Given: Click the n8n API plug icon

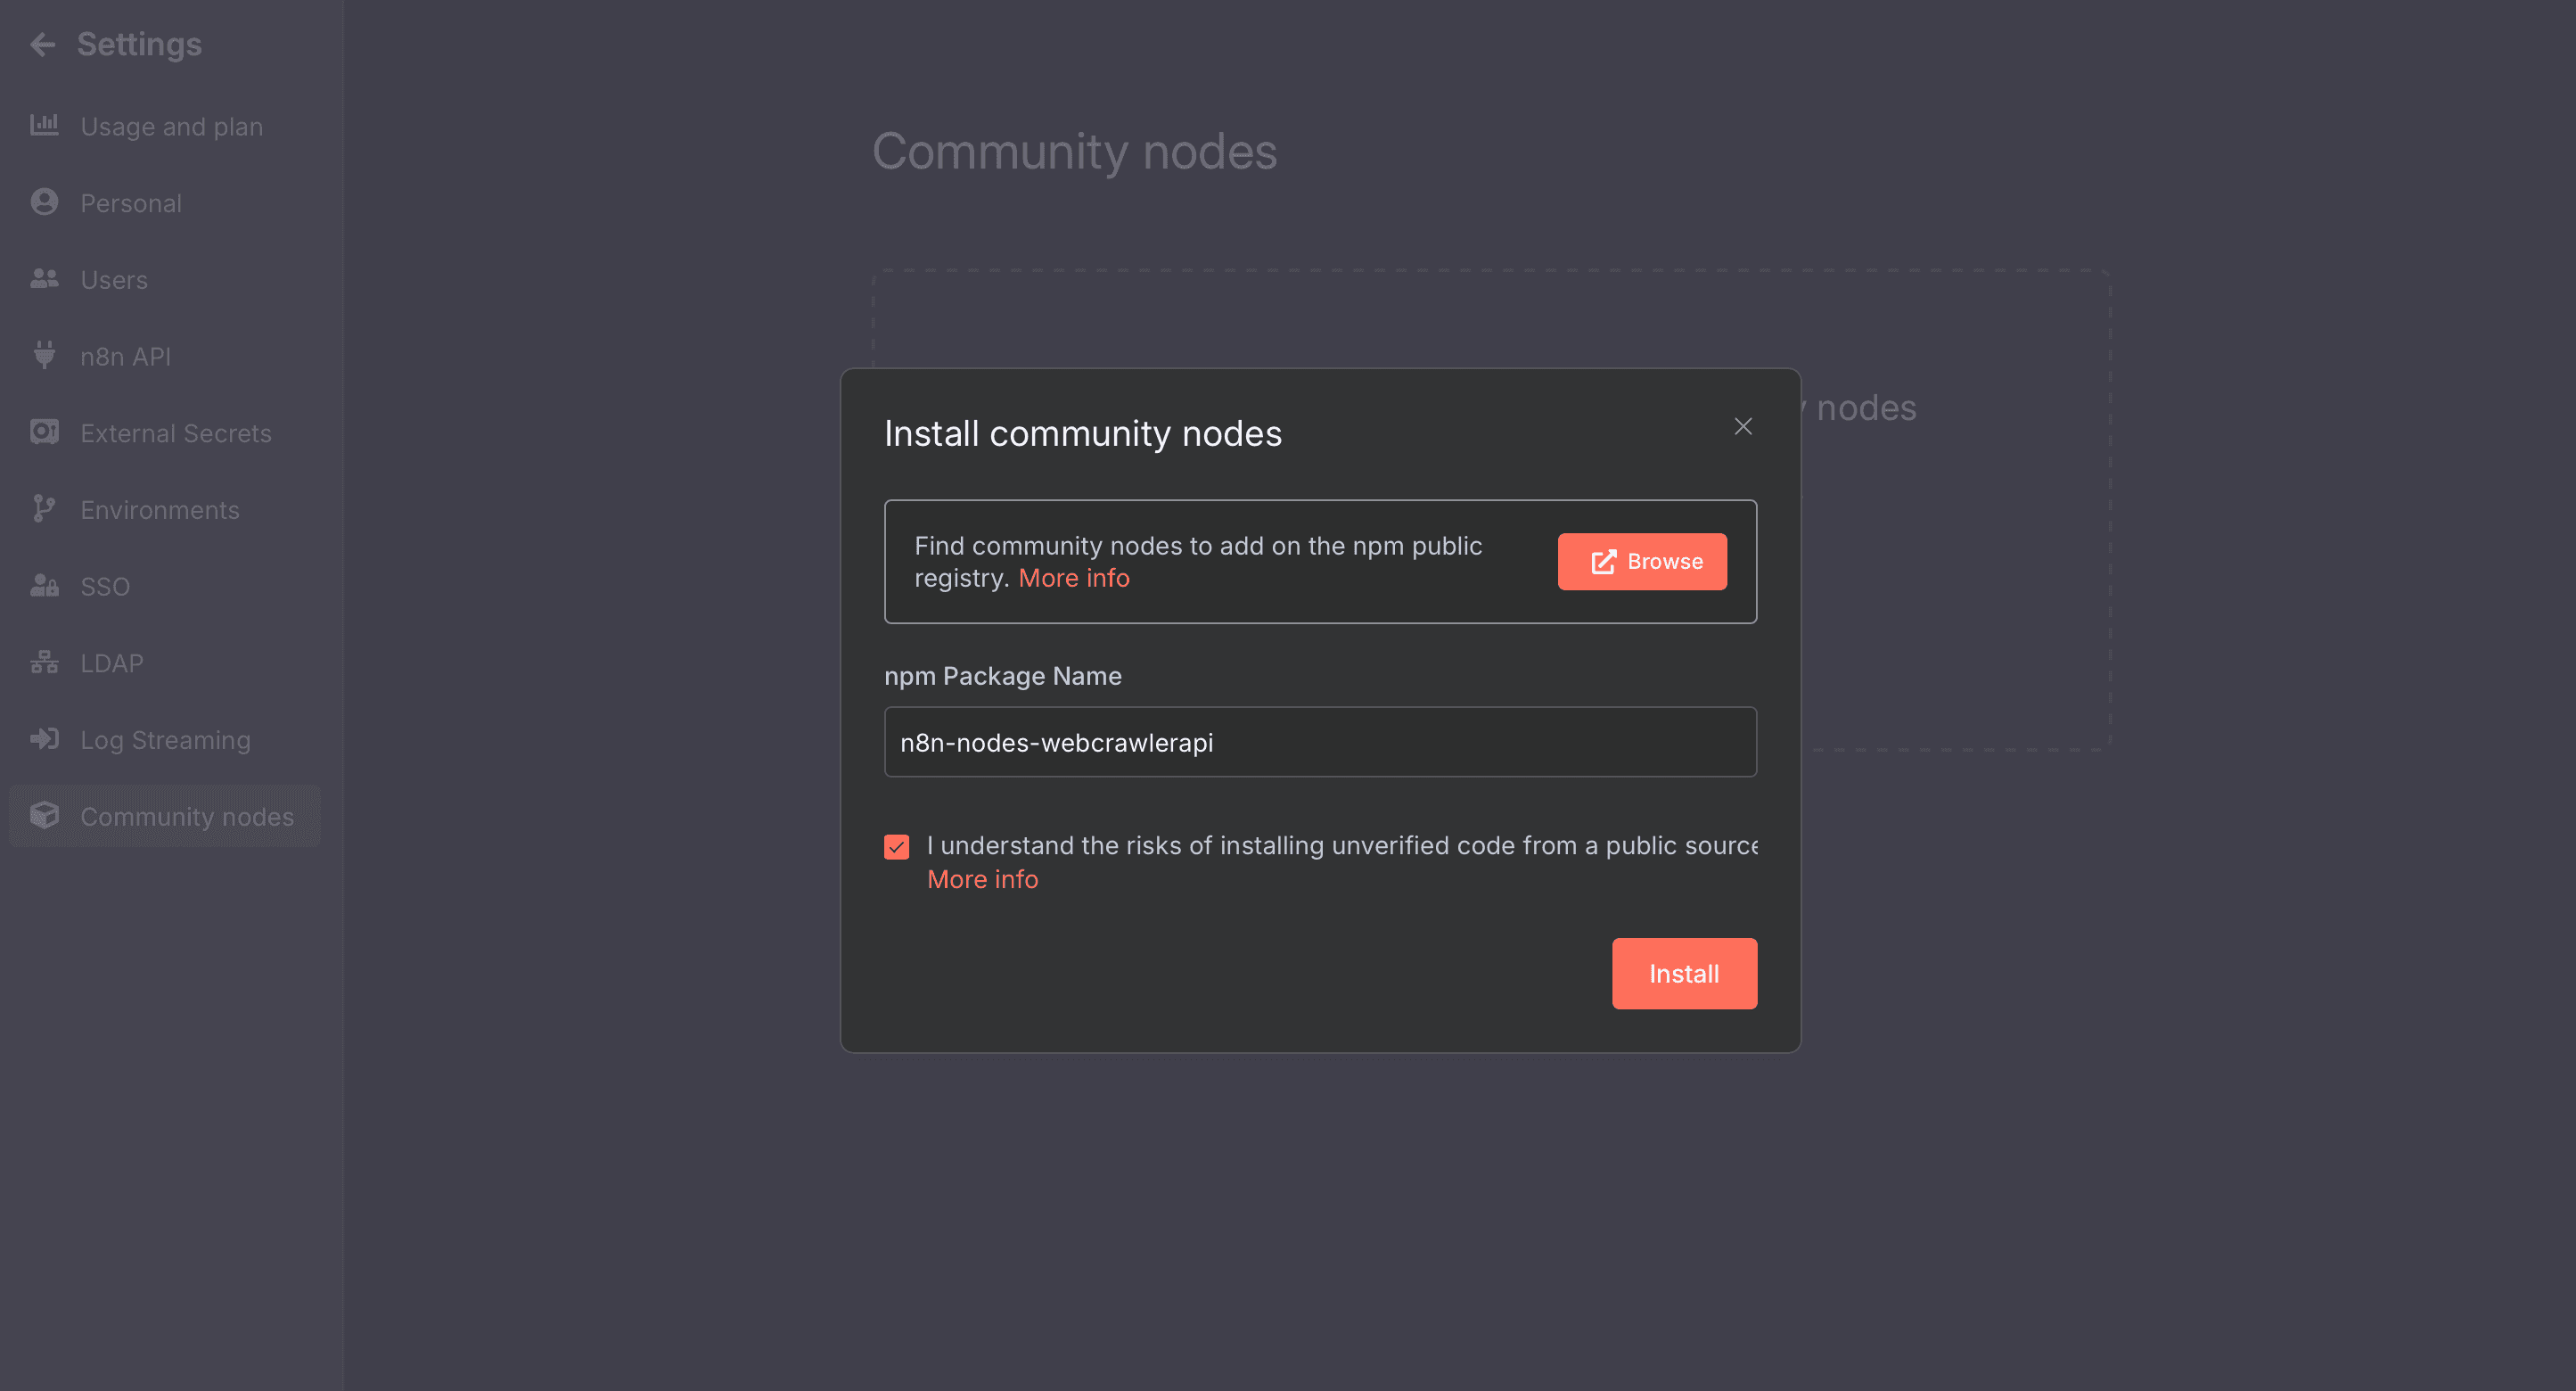Looking at the screenshot, I should [x=44, y=355].
